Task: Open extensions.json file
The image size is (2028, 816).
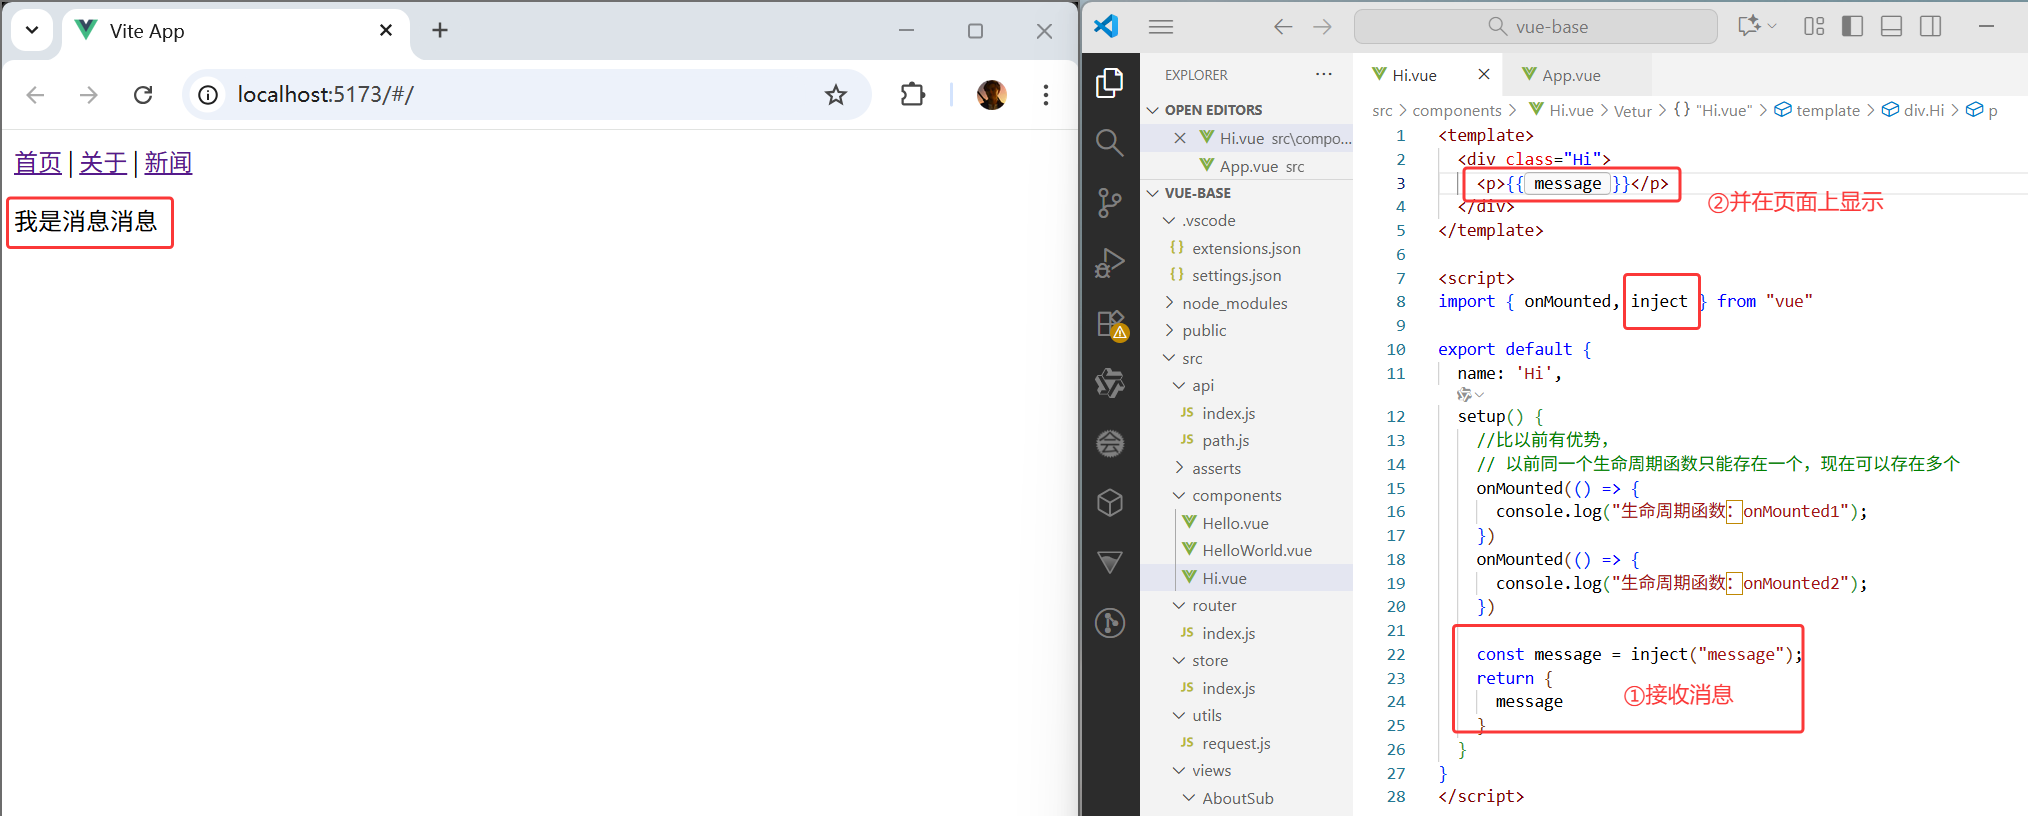Action: click(1246, 248)
